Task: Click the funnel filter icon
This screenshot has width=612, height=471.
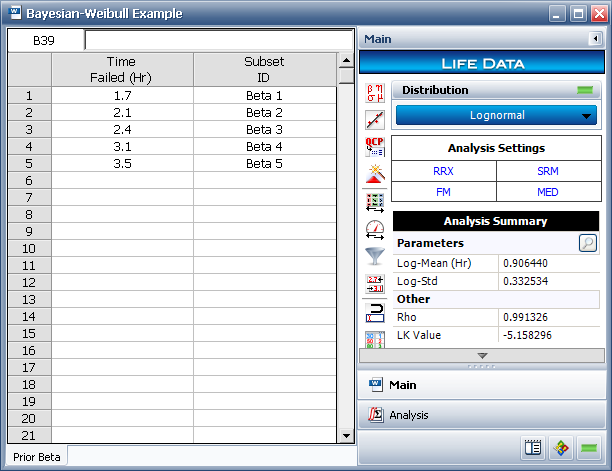Action: point(375,256)
